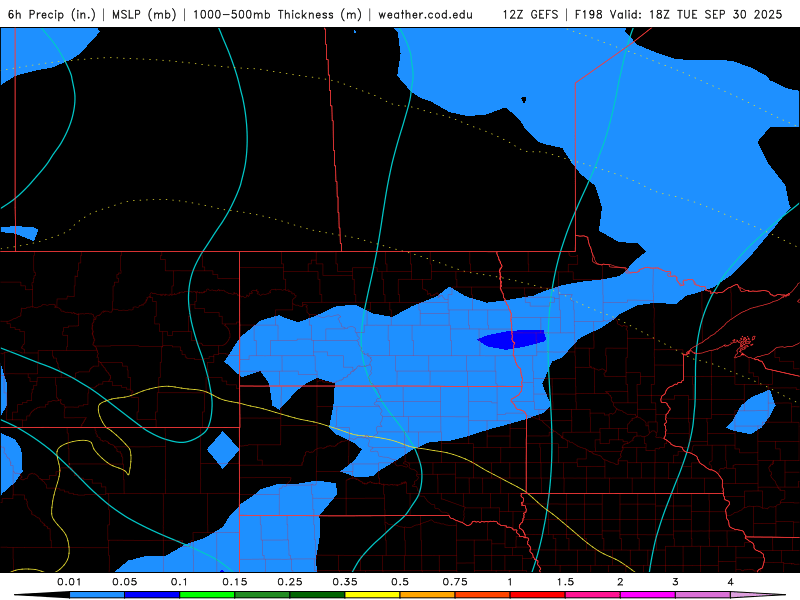Click the 0.1 legend value
The height and width of the screenshot is (600, 800).
coord(179,582)
